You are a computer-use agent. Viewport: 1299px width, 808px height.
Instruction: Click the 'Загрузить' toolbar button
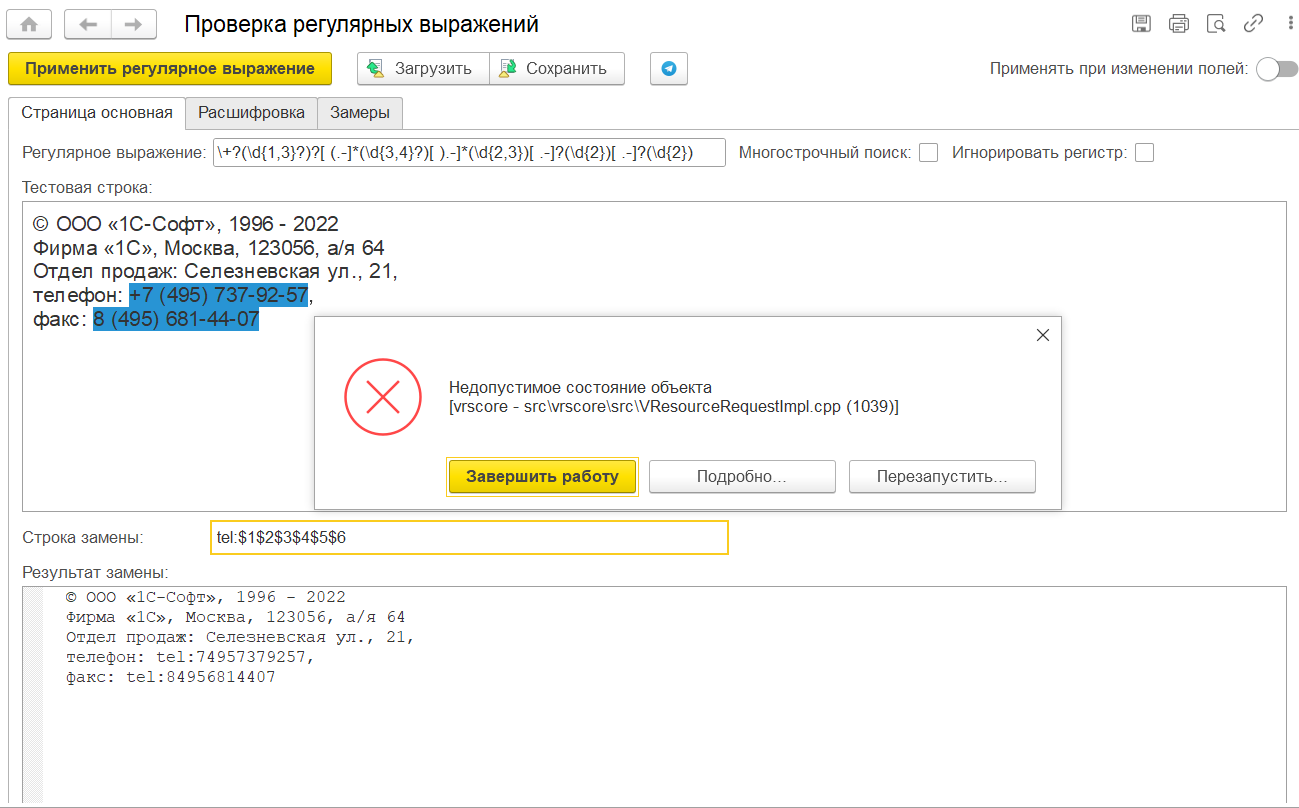(x=423, y=69)
